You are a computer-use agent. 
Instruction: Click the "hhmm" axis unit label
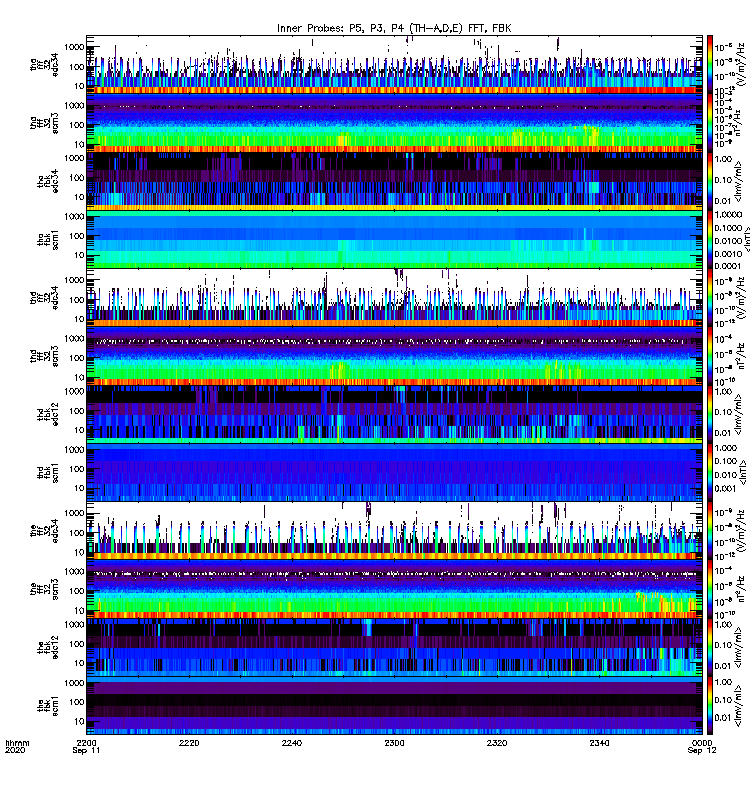pyautogui.click(x=17, y=743)
